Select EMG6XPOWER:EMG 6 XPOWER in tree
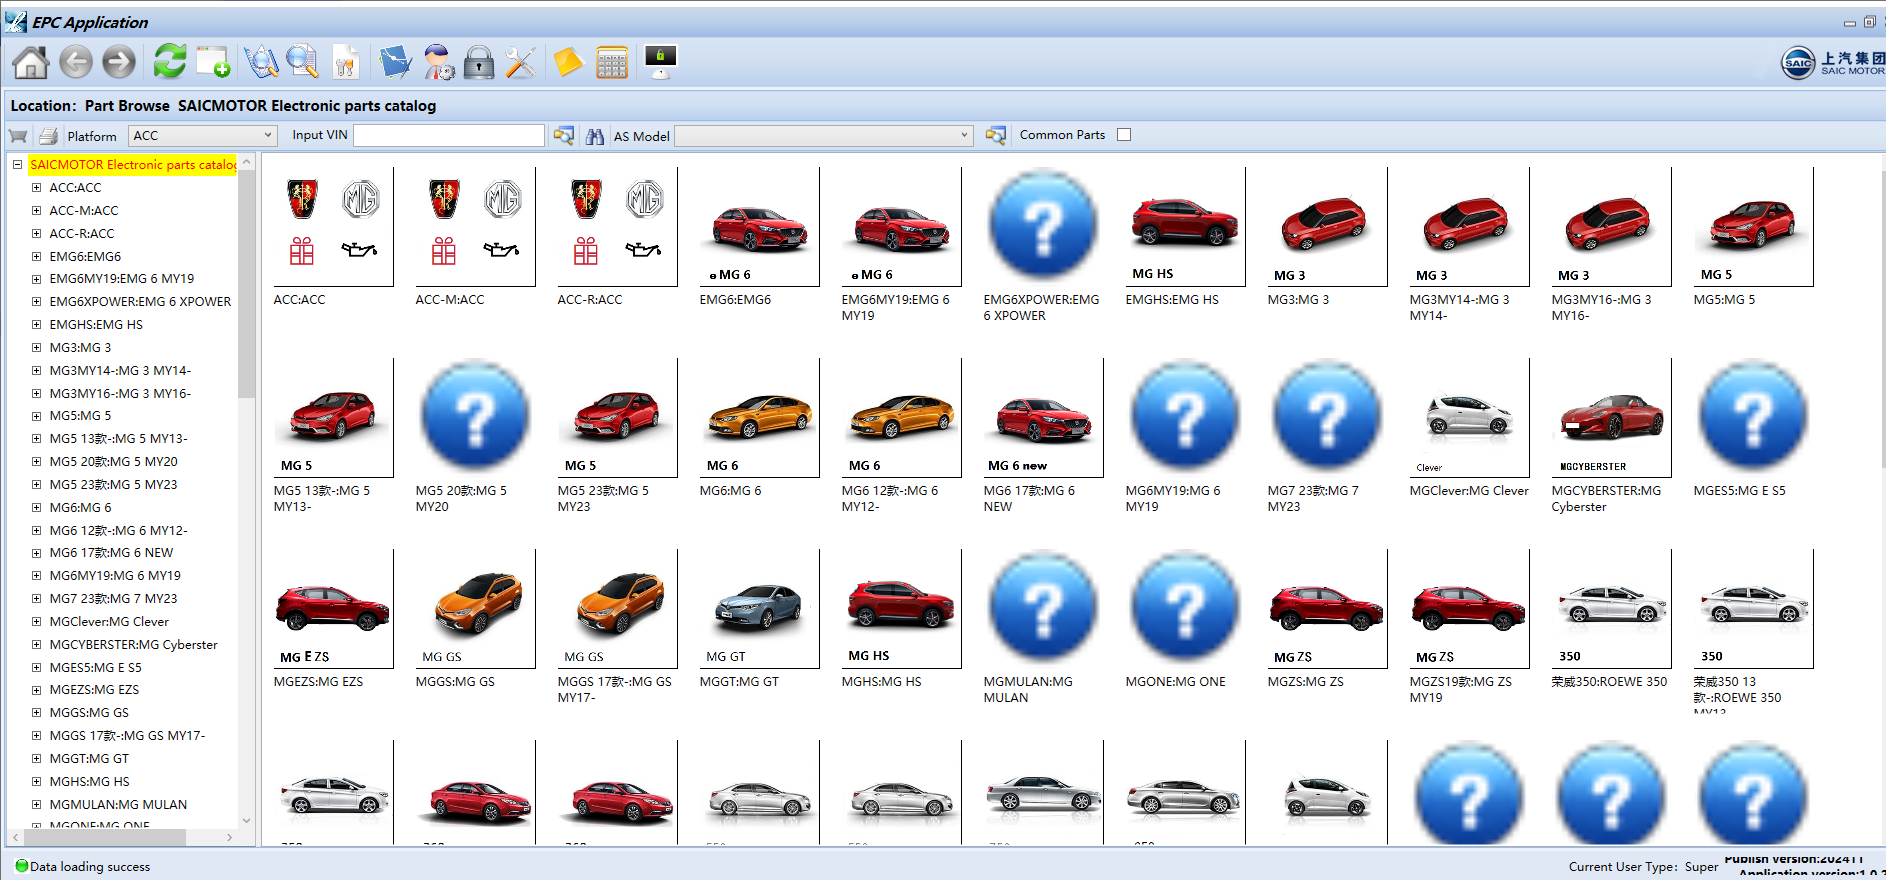This screenshot has height=880, width=1886. [x=140, y=301]
